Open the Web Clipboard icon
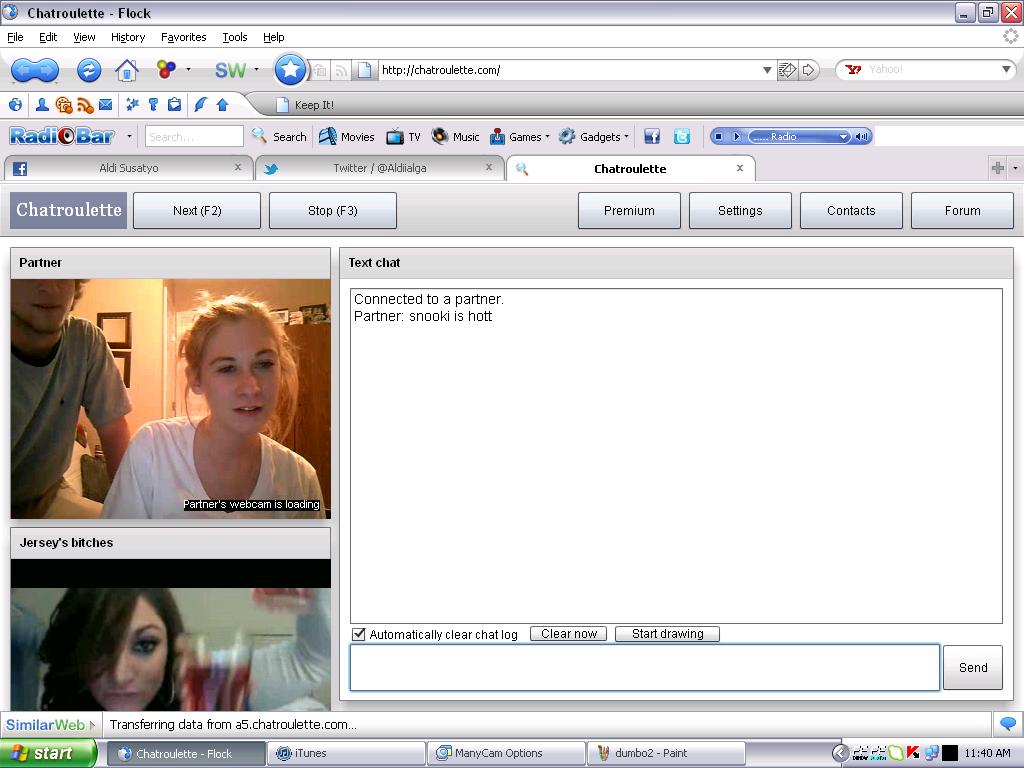 click(174, 104)
